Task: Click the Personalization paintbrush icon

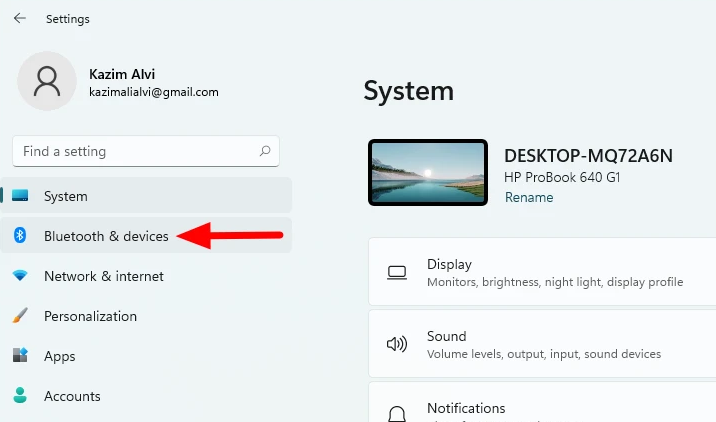Action: point(20,316)
